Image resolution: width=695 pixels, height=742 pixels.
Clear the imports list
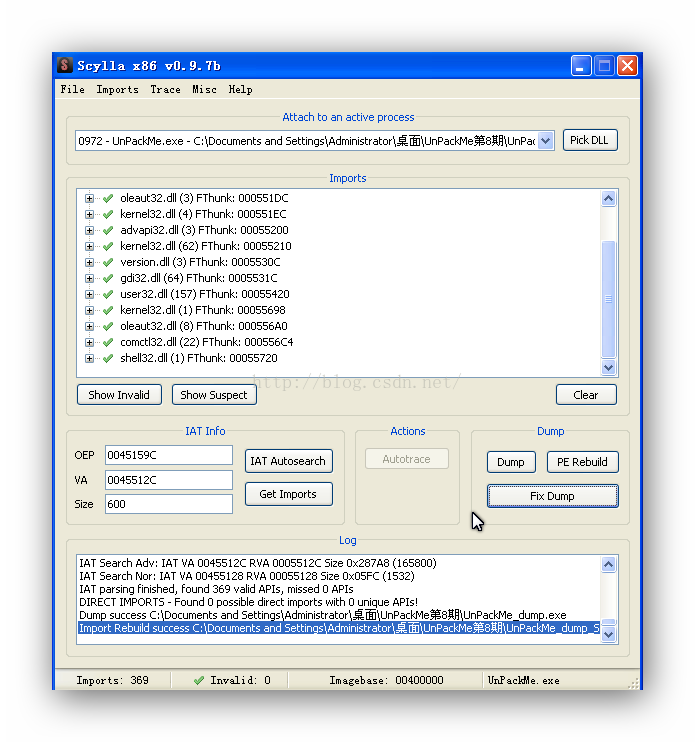[586, 395]
